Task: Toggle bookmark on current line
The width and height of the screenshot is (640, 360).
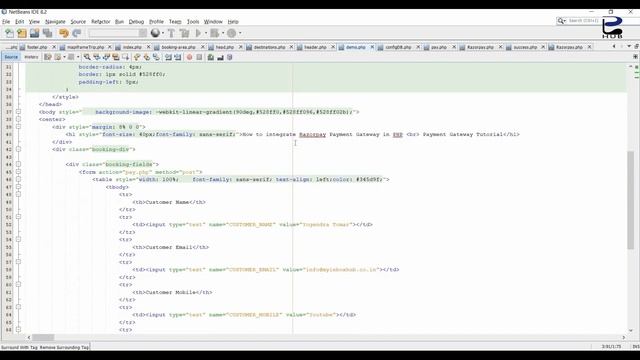Action: (x=156, y=58)
